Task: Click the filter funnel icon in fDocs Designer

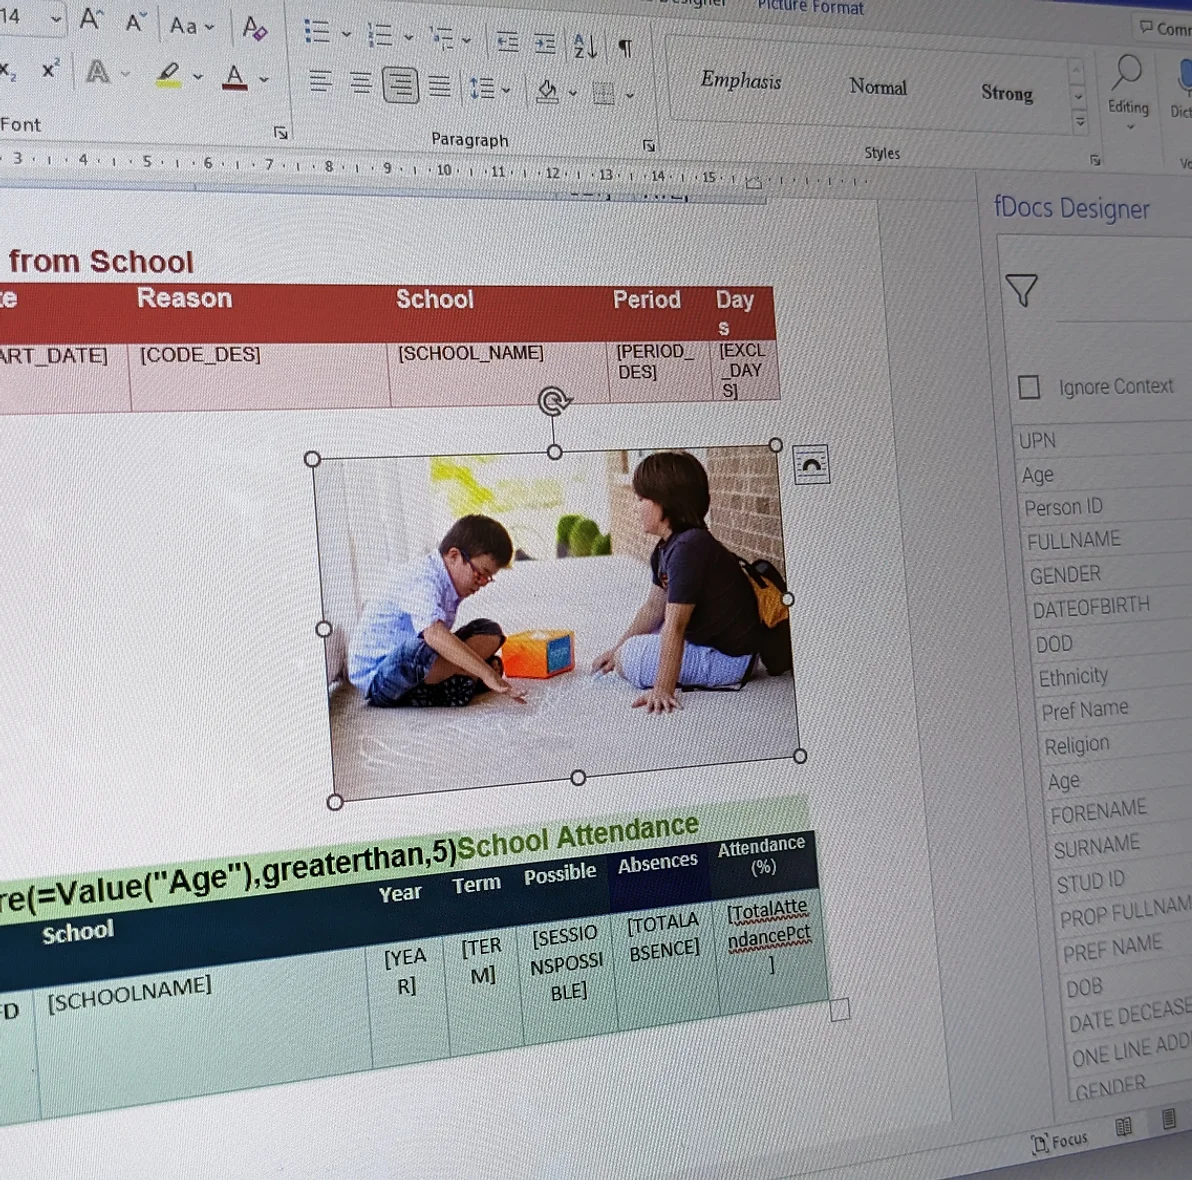Action: (1021, 290)
